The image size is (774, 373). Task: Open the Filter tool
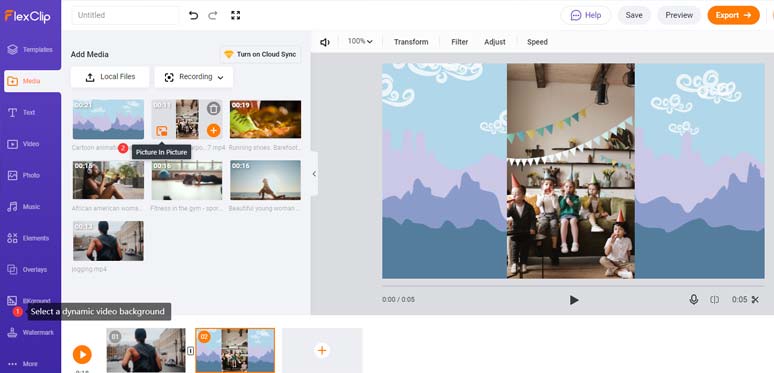[459, 42]
